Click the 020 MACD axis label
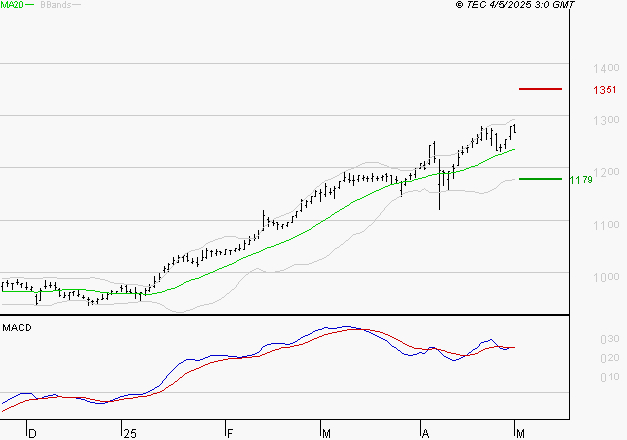627x440 pixels. [610, 358]
